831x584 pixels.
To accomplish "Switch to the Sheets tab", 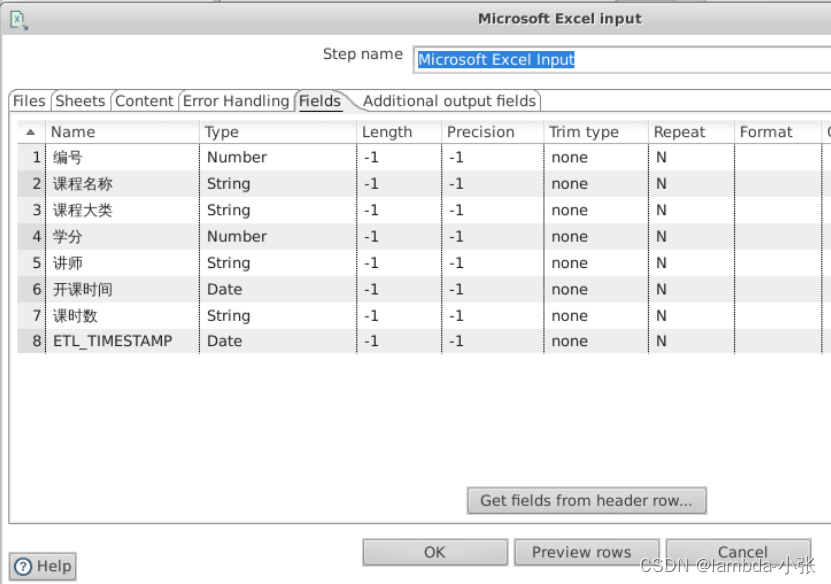I will point(80,101).
